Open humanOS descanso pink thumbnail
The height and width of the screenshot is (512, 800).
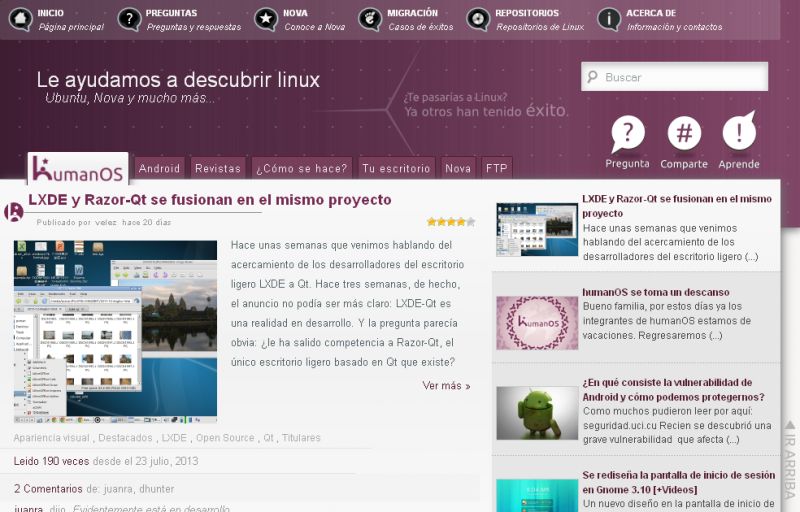pyautogui.click(x=537, y=323)
